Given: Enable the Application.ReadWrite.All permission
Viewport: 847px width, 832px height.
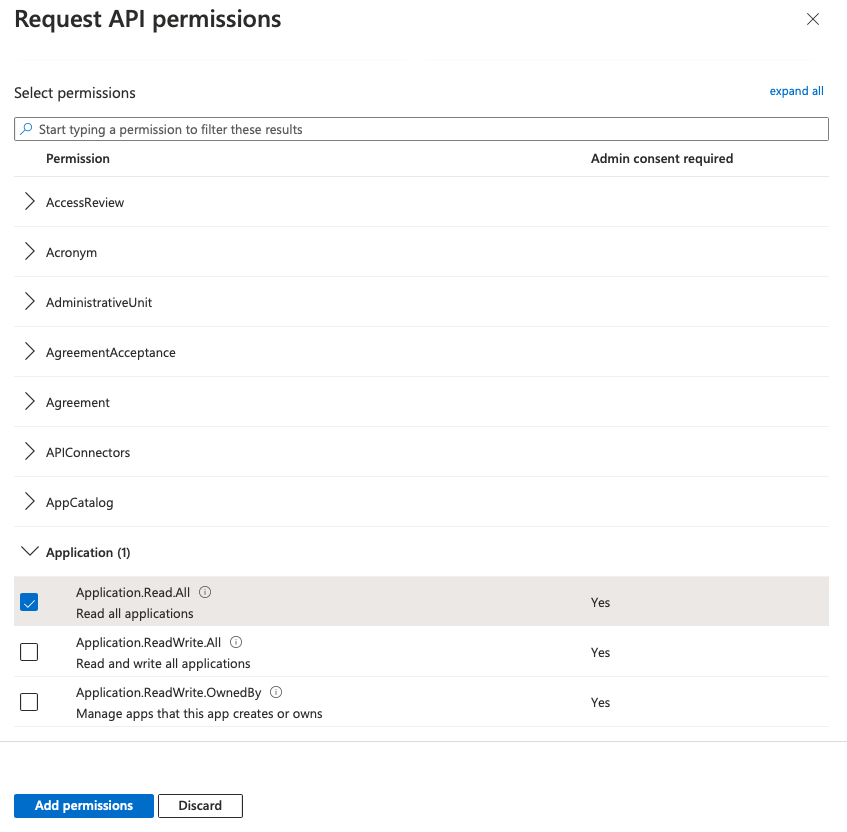Looking at the screenshot, I should tap(29, 651).
